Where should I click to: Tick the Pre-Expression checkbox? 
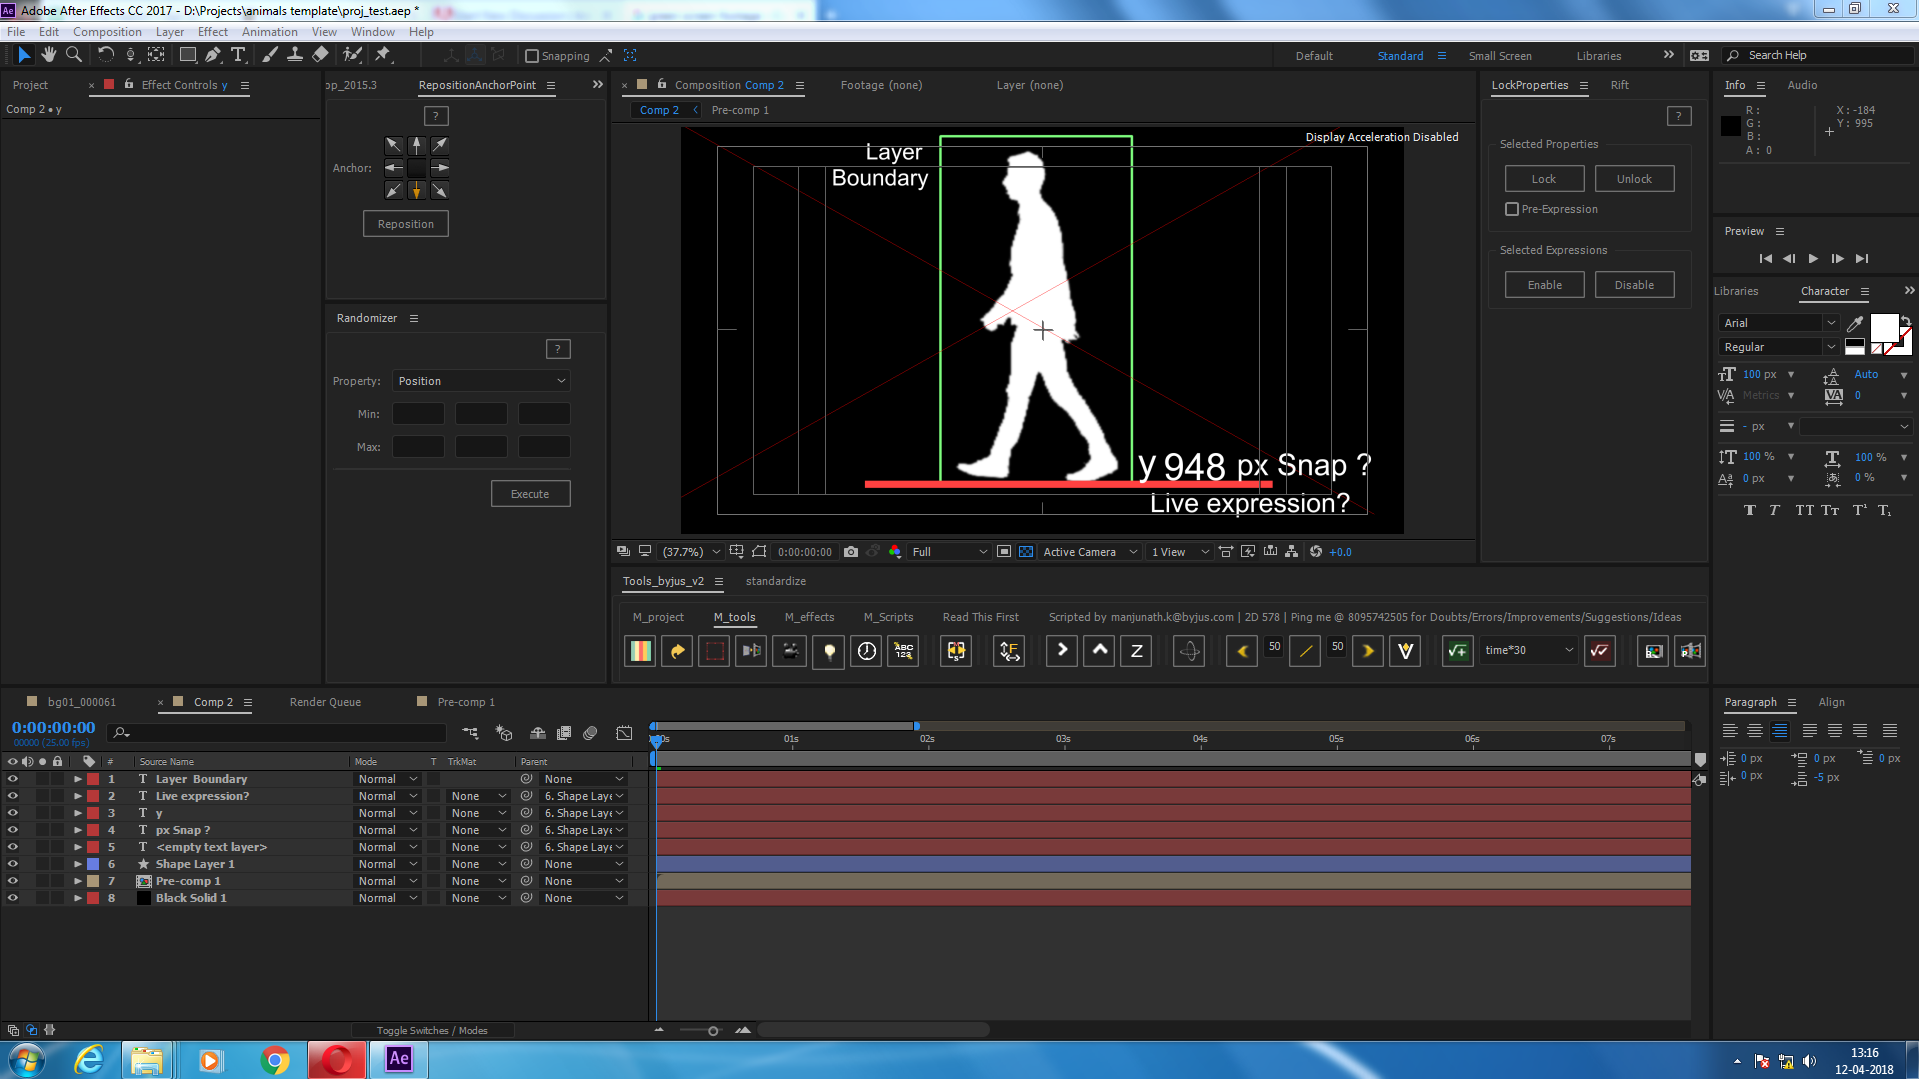[x=1512, y=209]
